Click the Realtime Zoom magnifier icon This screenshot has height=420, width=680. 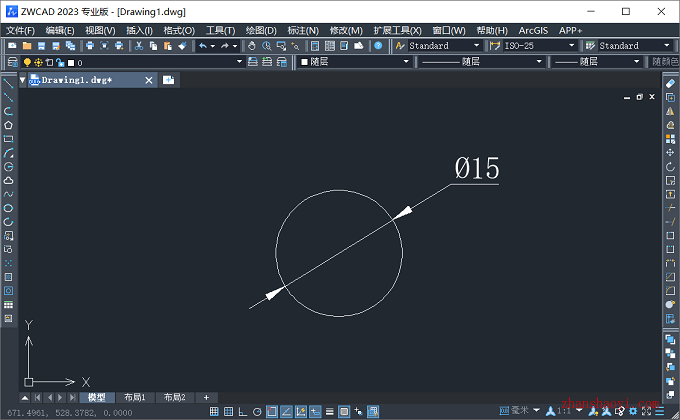click(266, 46)
